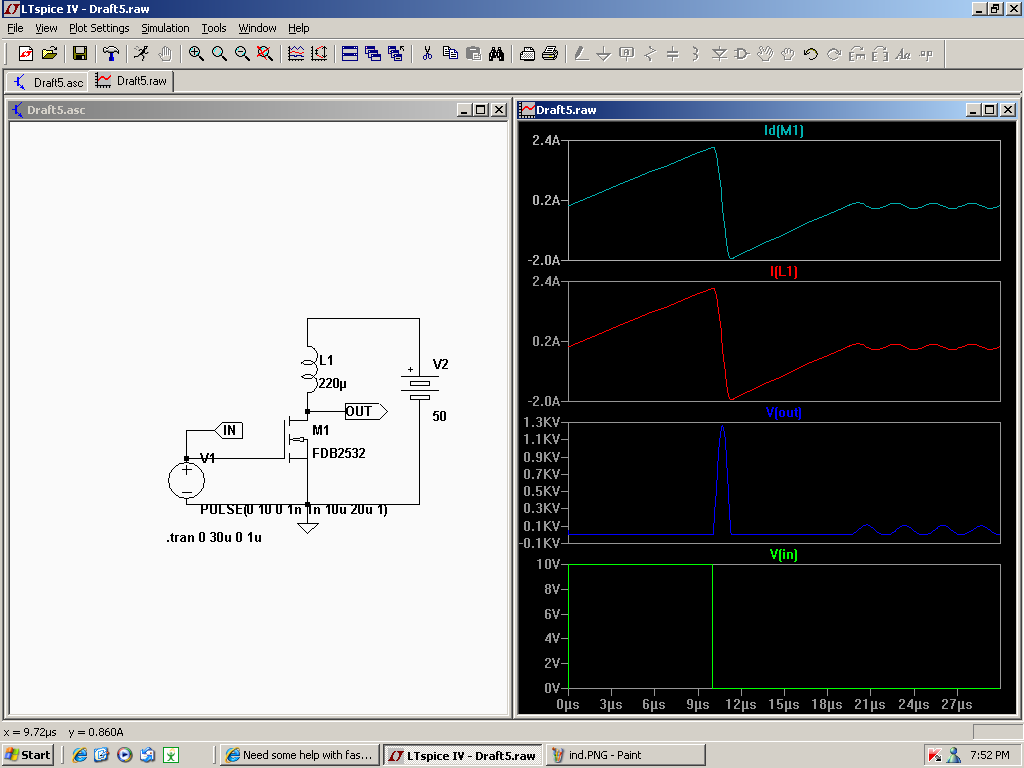1024x768 pixels.
Task: Click the Print Setup icon
Action: click(527, 54)
